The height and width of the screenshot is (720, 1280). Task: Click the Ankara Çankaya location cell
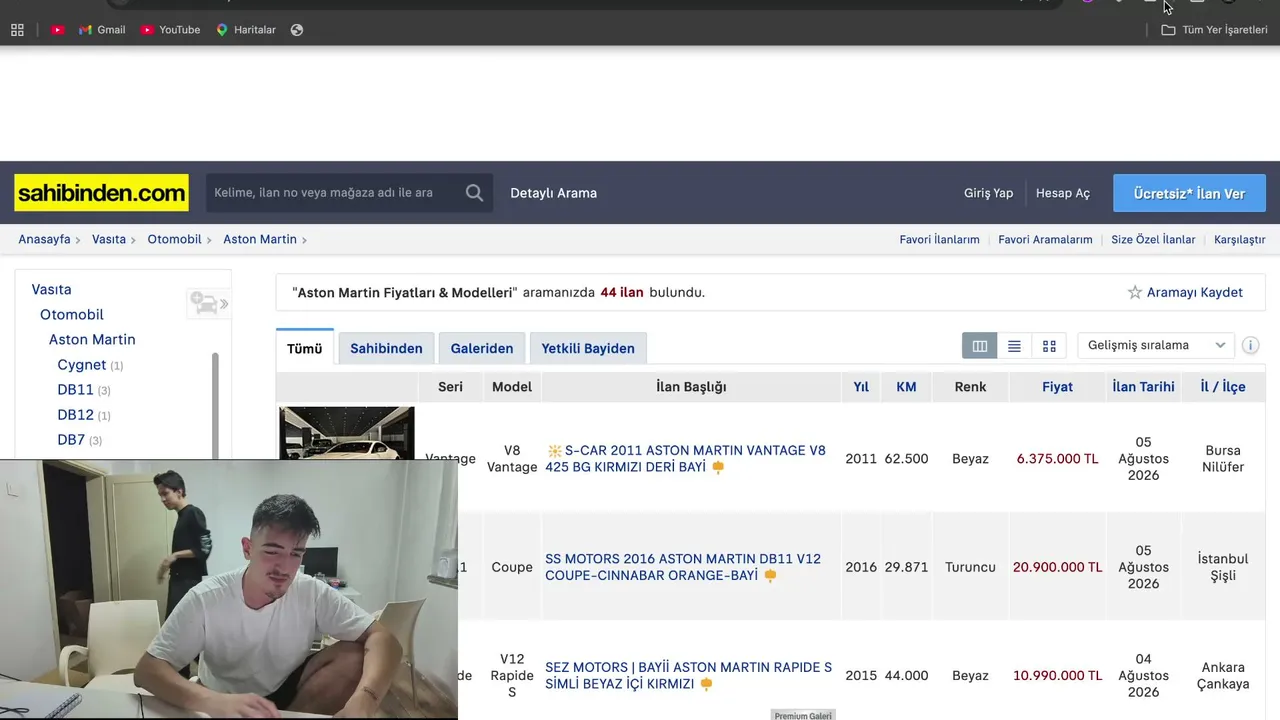click(1223, 676)
